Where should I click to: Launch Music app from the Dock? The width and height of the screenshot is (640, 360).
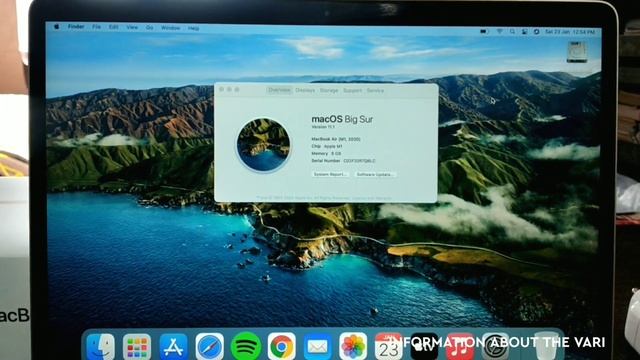coord(460,347)
